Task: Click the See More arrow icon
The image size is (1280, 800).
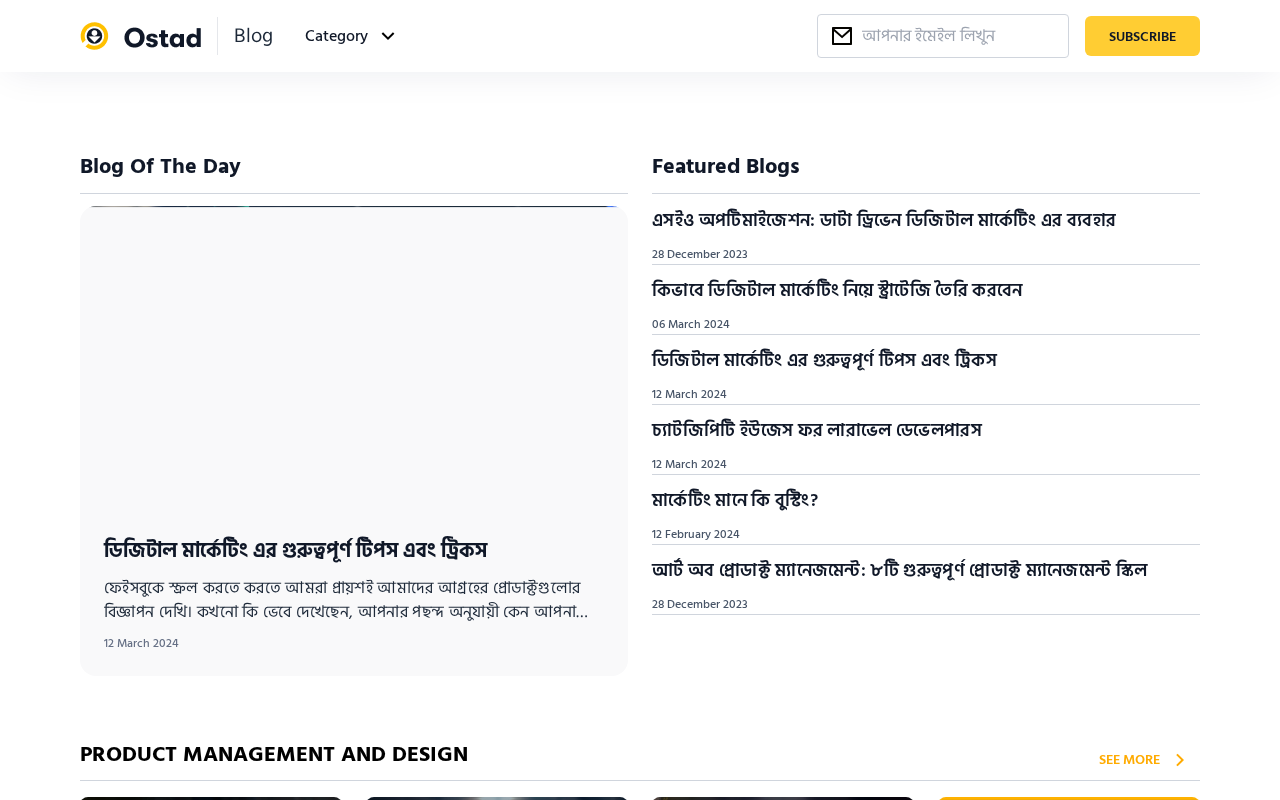Action: (1180, 760)
